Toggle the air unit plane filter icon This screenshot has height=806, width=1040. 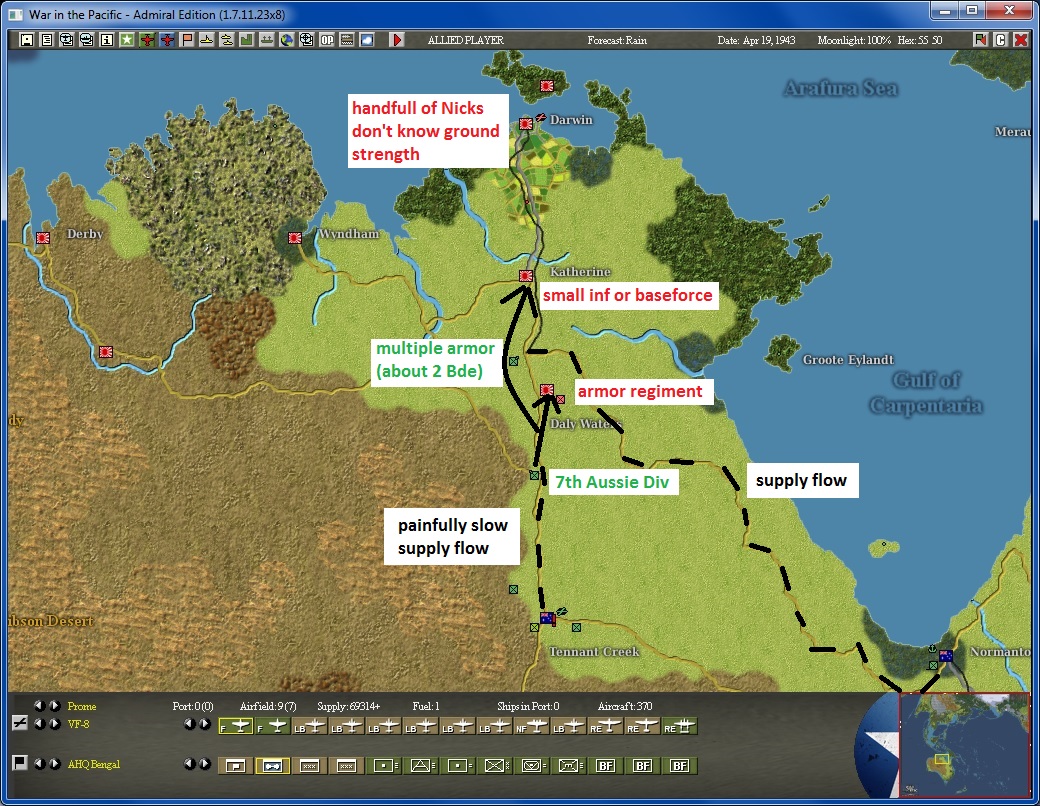point(20,724)
